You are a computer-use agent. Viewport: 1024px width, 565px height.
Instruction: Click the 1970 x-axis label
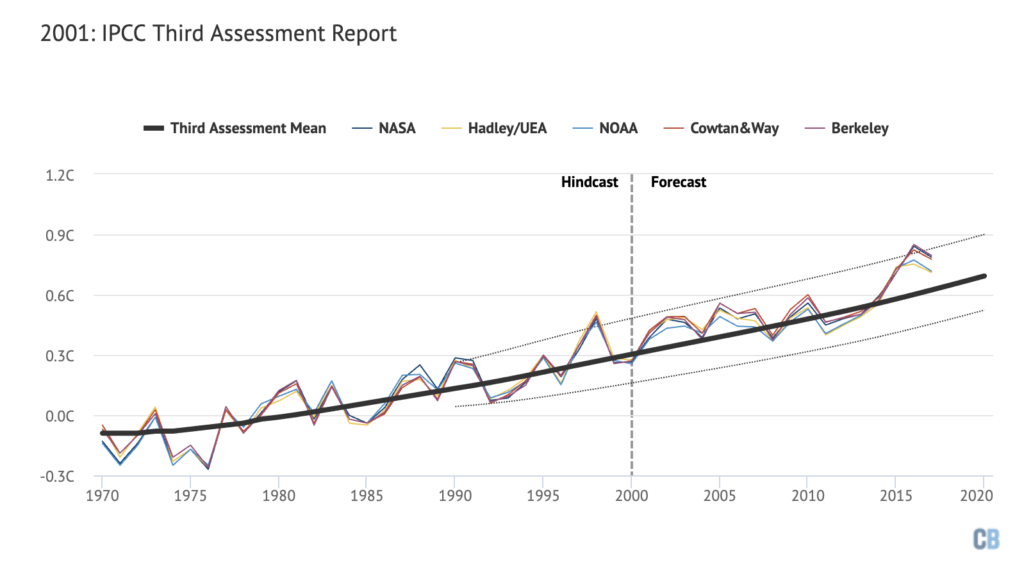(103, 496)
